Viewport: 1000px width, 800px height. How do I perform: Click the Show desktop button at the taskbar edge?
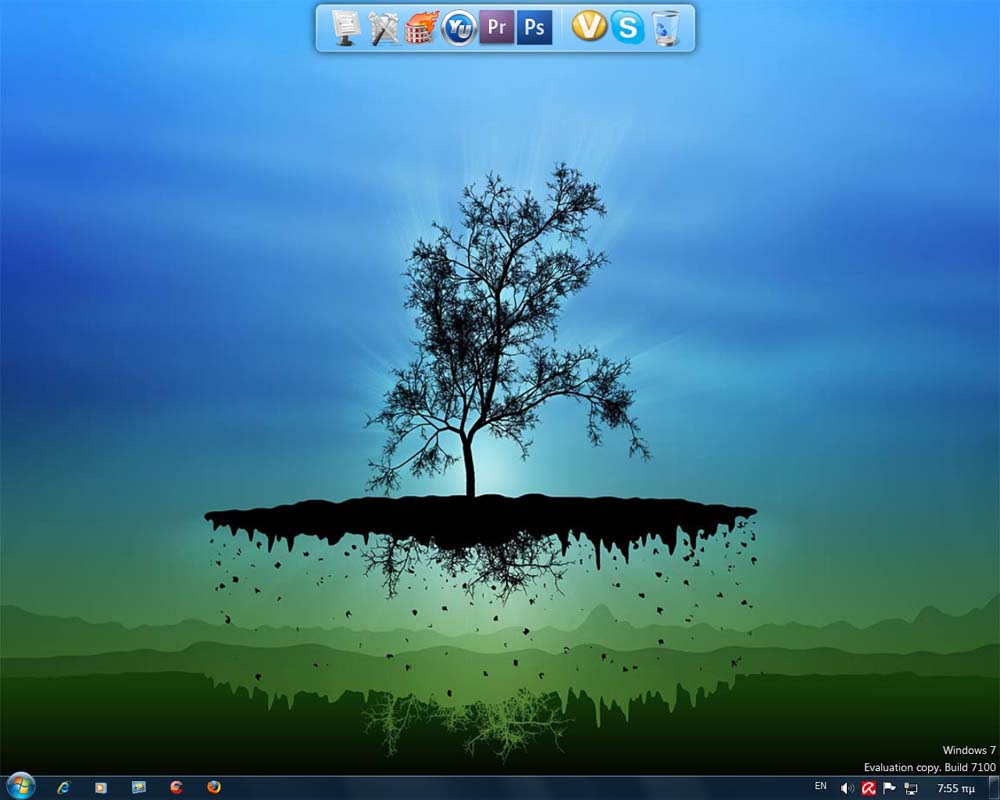click(994, 788)
